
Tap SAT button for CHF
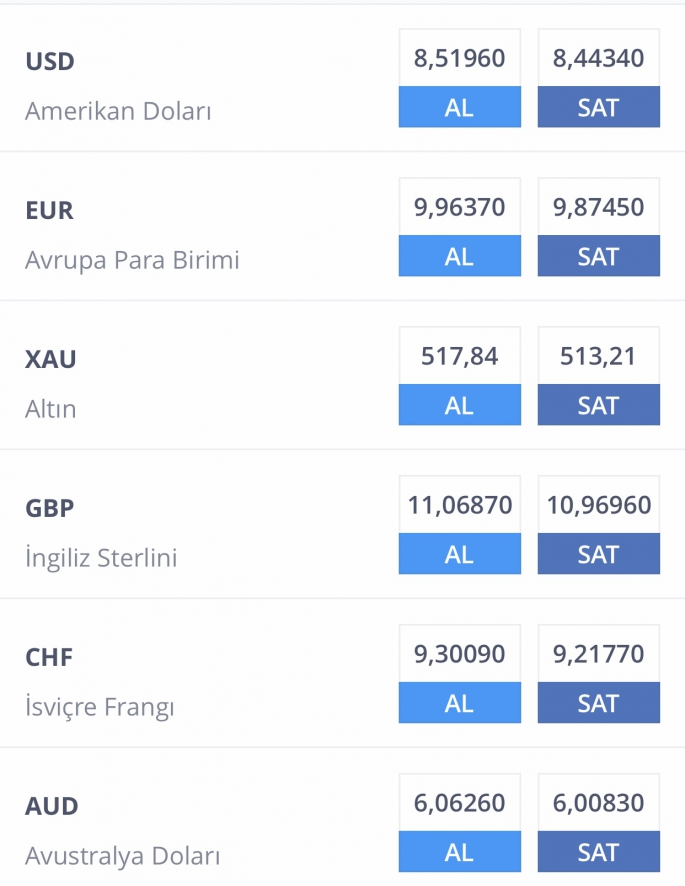click(599, 702)
